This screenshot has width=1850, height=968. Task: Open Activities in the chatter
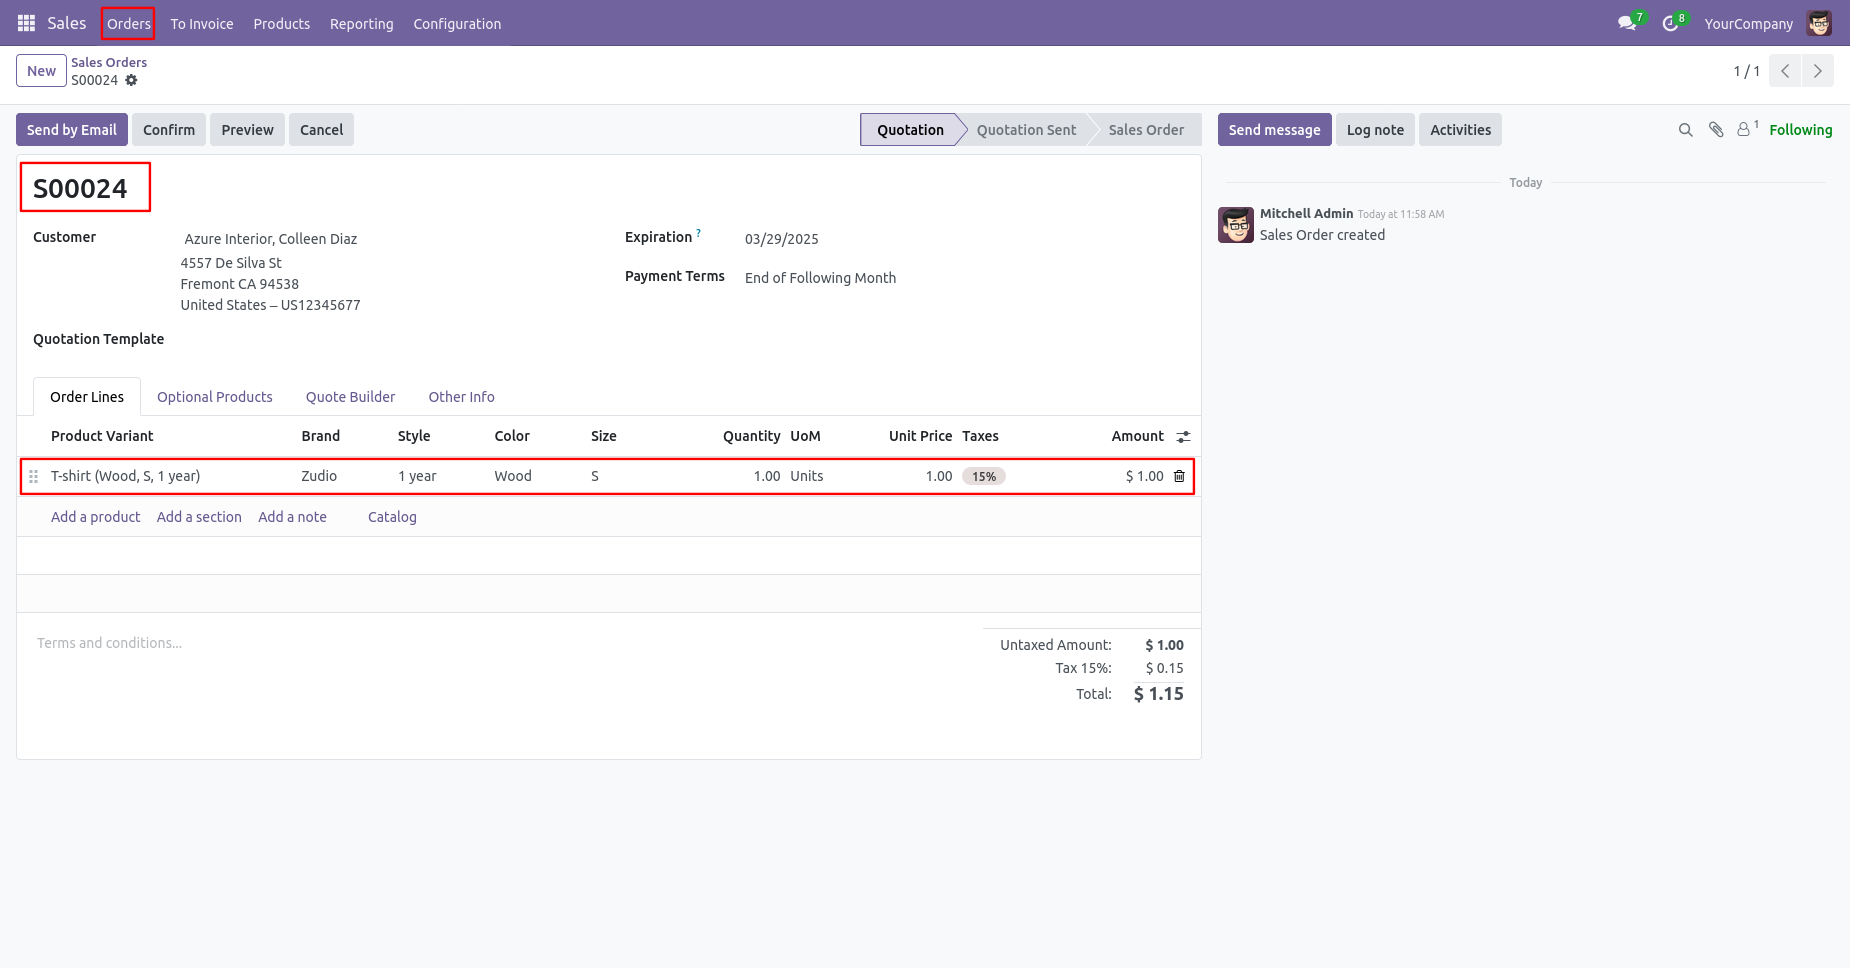click(x=1460, y=130)
